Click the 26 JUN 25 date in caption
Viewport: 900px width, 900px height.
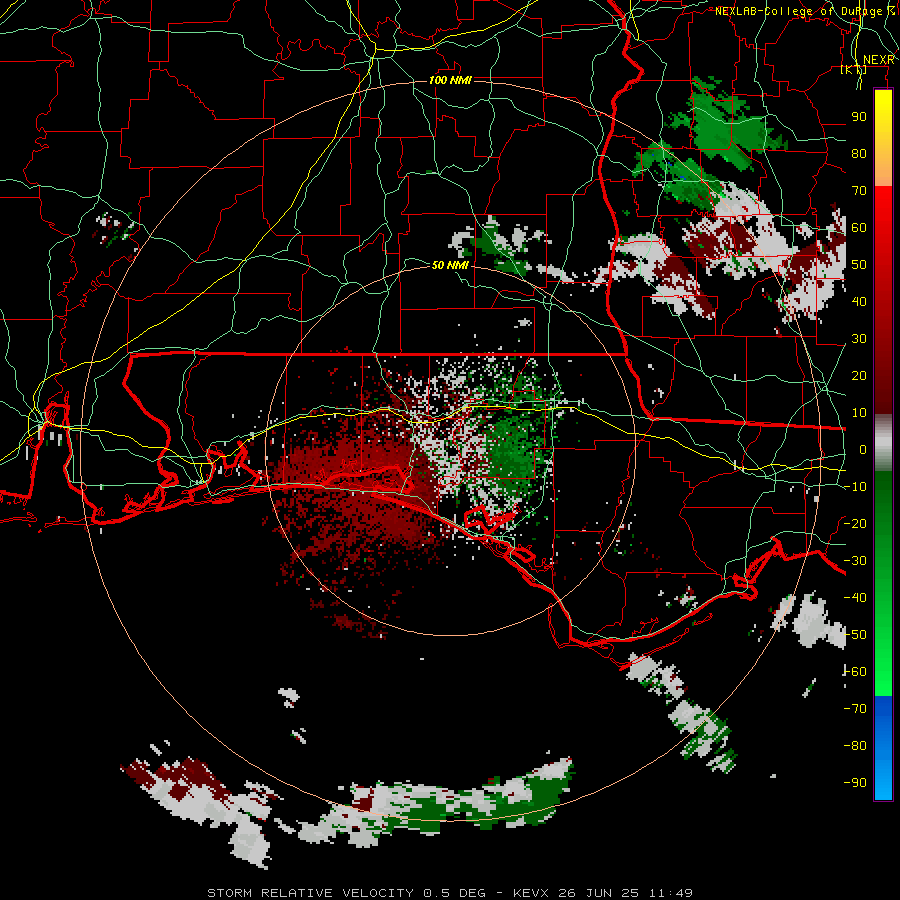pos(599,893)
